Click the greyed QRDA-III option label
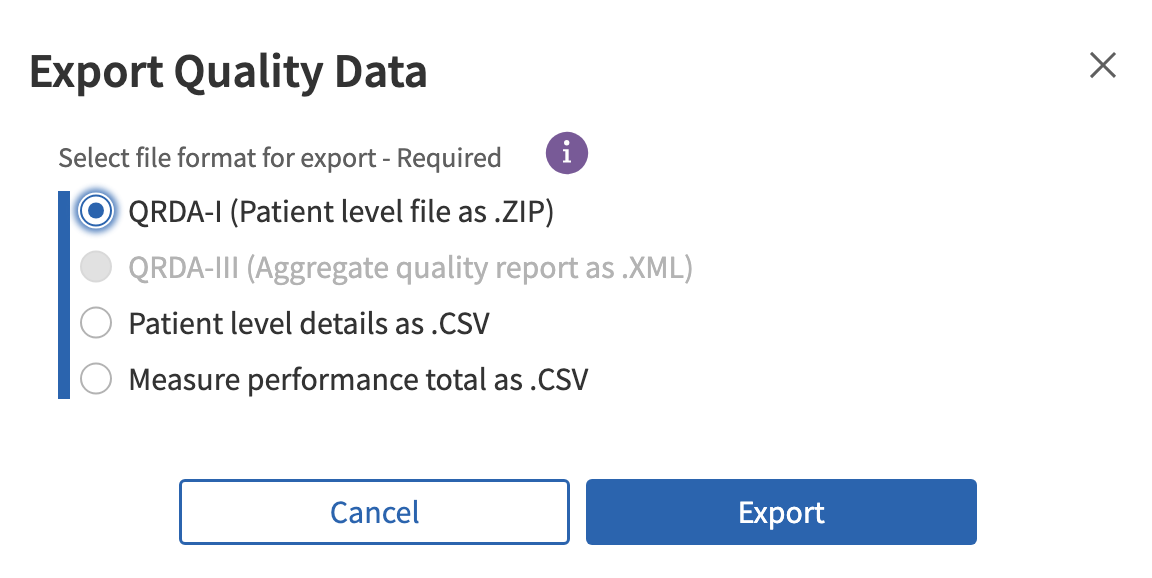The height and width of the screenshot is (578, 1152). [x=410, y=268]
